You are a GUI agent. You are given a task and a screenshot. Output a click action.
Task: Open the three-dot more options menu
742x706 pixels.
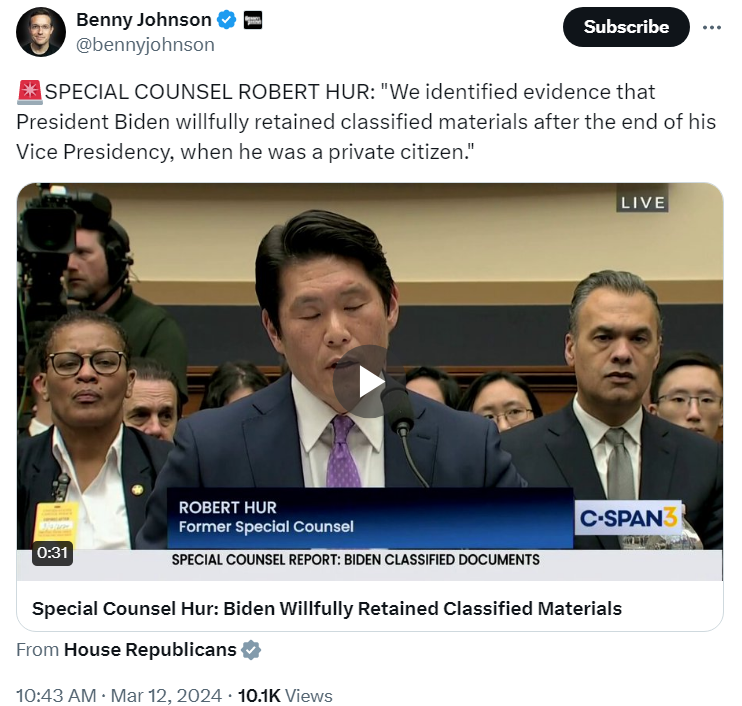point(712,27)
